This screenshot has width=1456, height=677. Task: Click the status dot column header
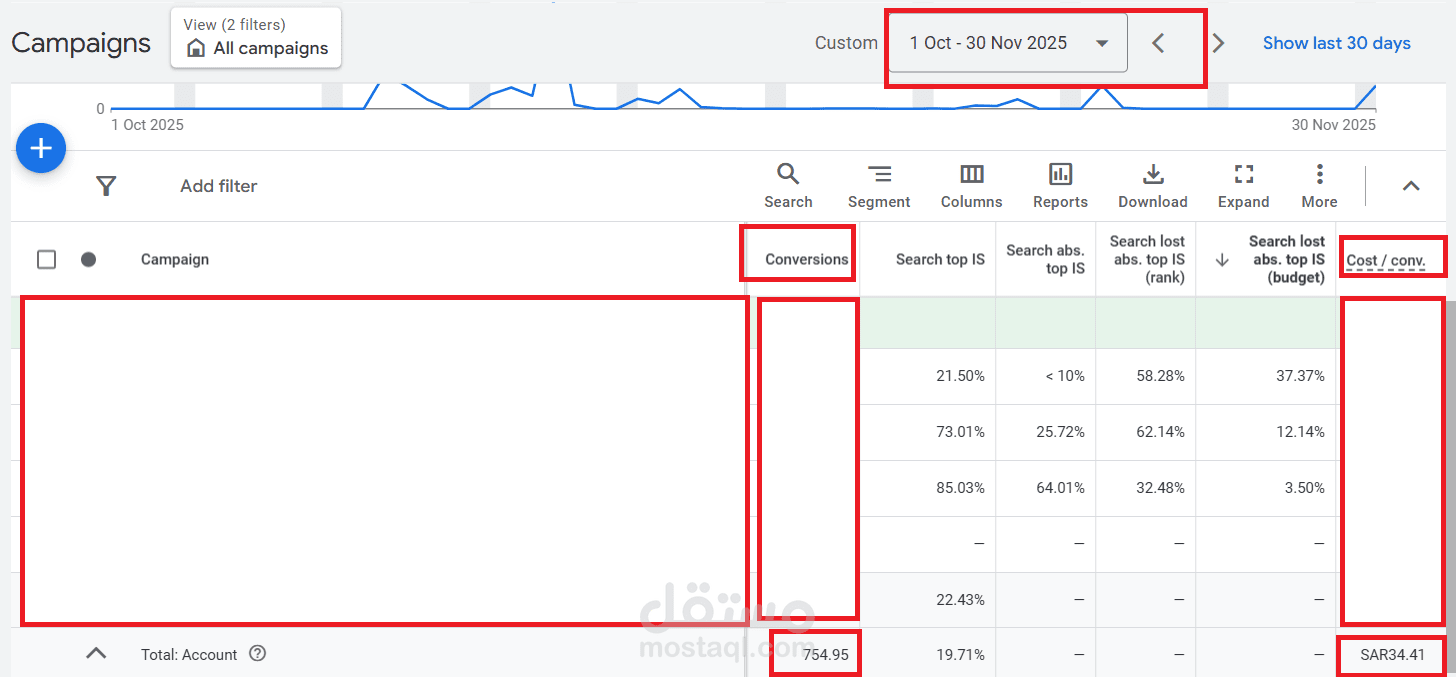[x=88, y=260]
